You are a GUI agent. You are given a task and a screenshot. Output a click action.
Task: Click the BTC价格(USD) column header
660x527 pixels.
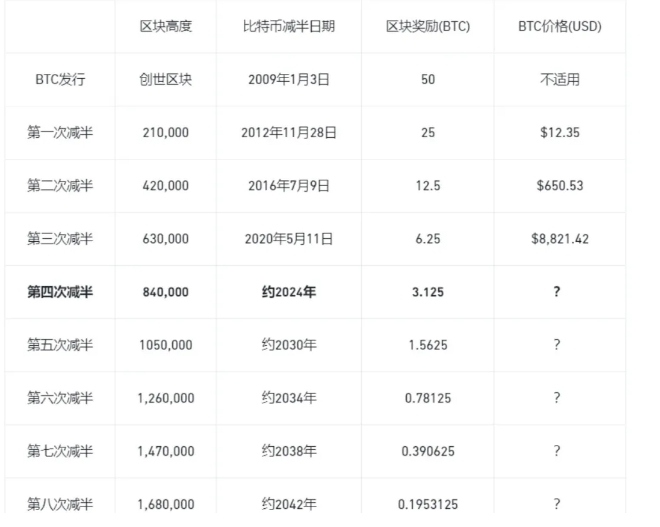560,27
